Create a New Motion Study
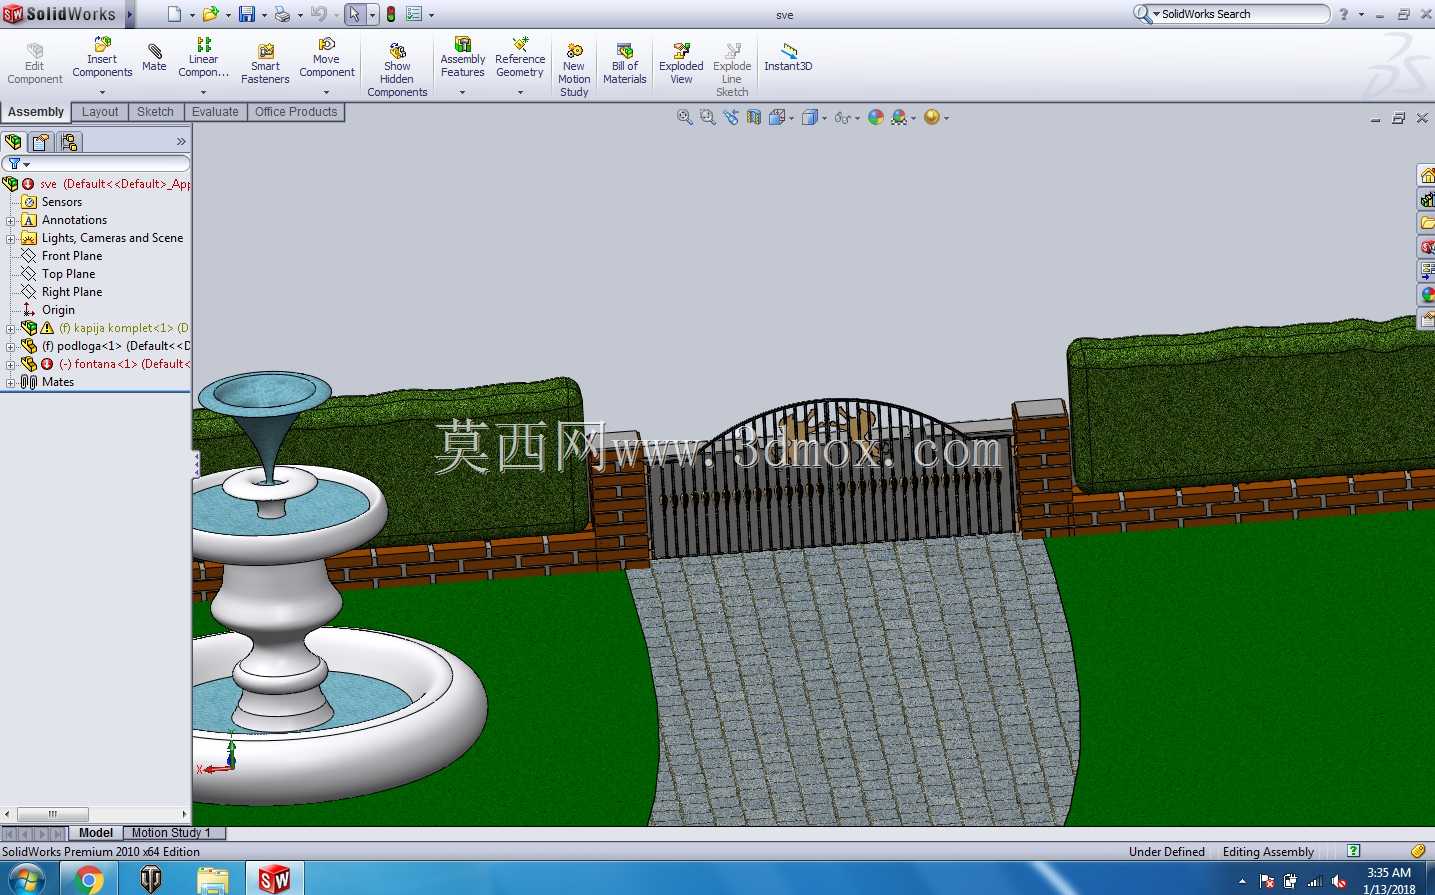Viewport: 1435px width, 895px height. 574,70
